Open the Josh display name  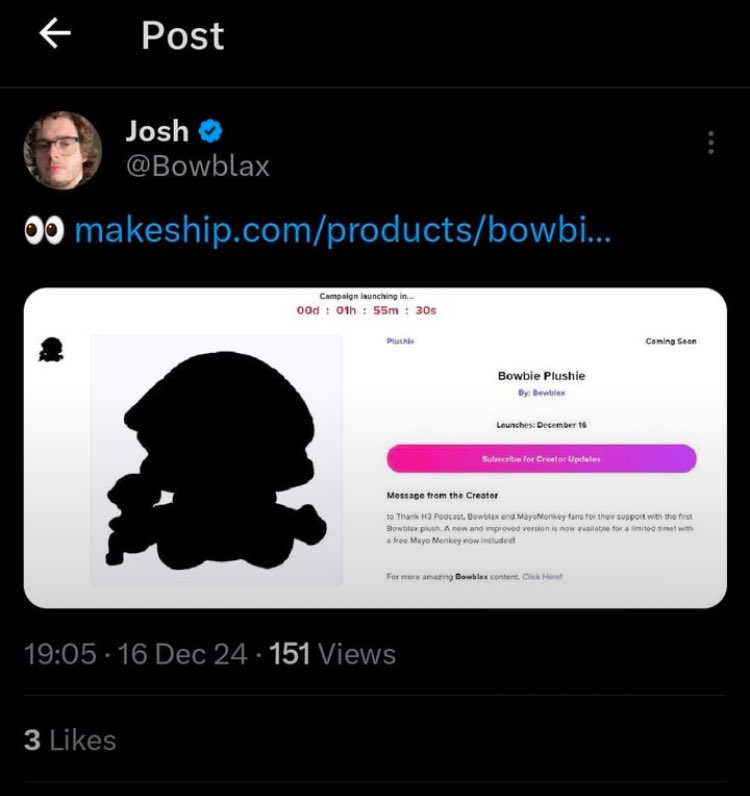click(x=157, y=131)
